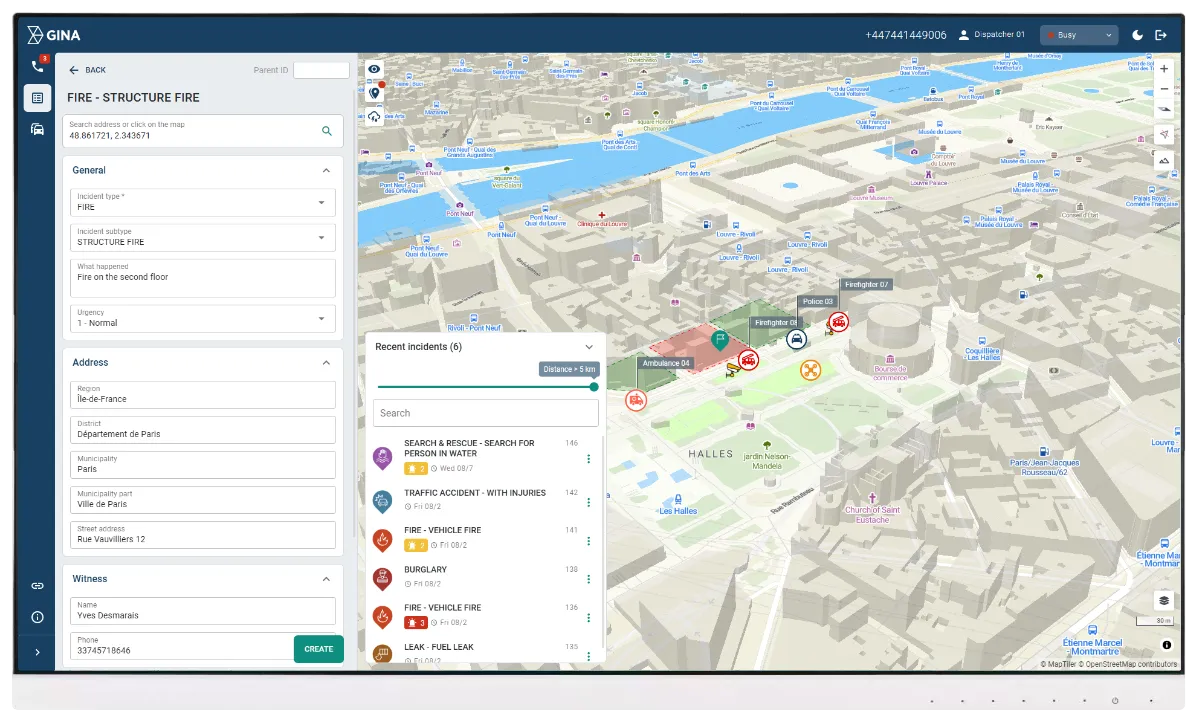Open the Busy status dropdown

[1078, 34]
